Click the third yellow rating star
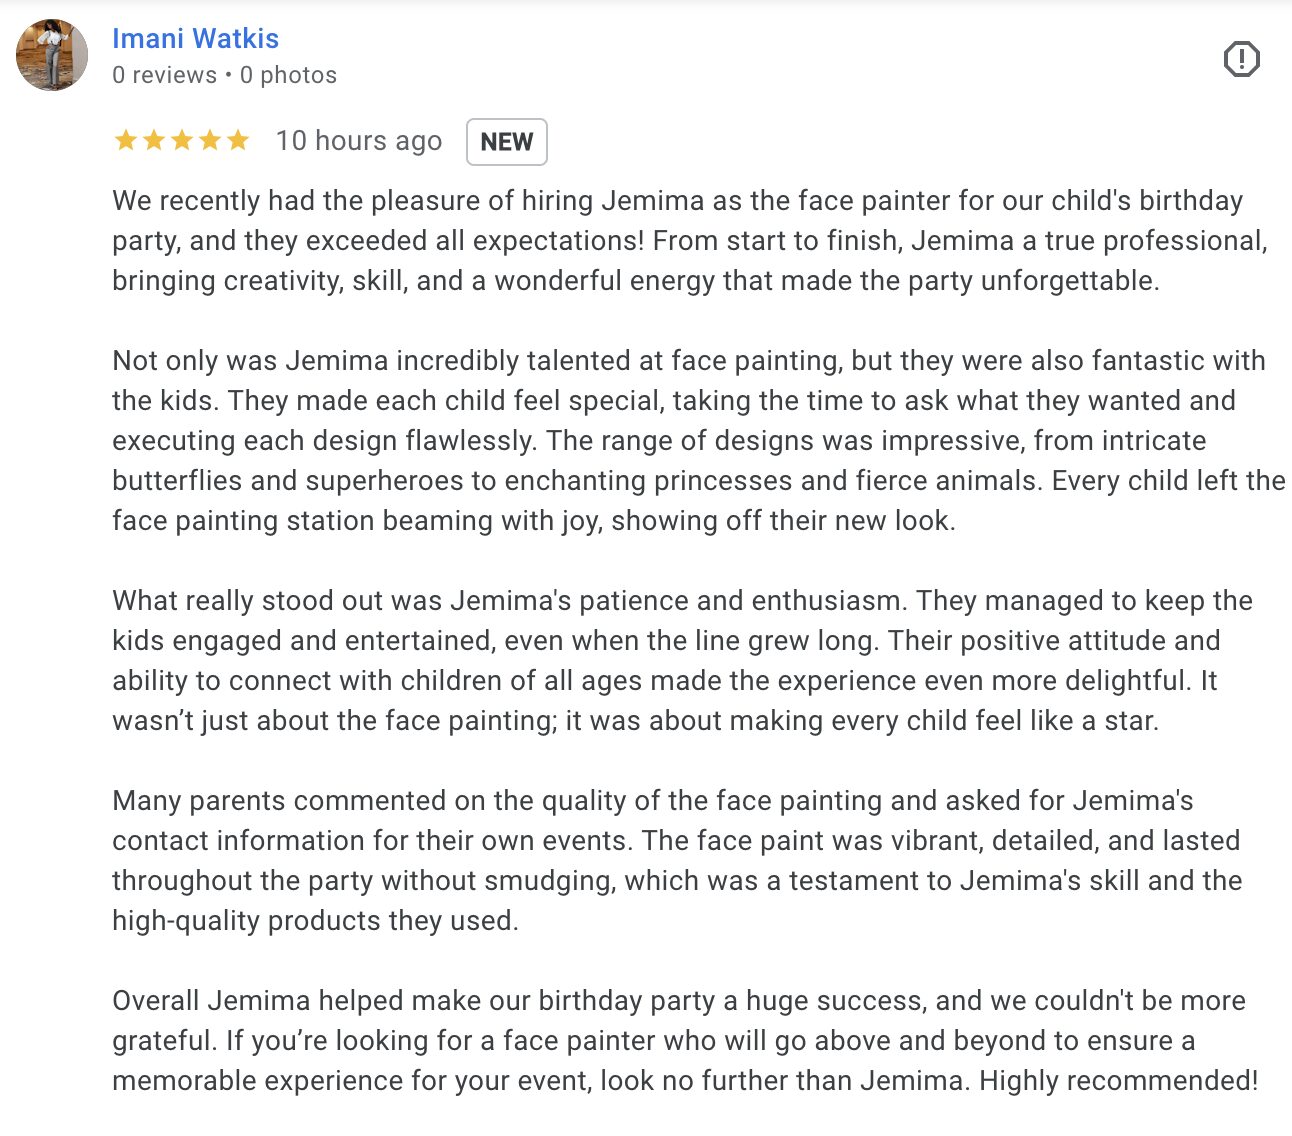 pyautogui.click(x=182, y=140)
